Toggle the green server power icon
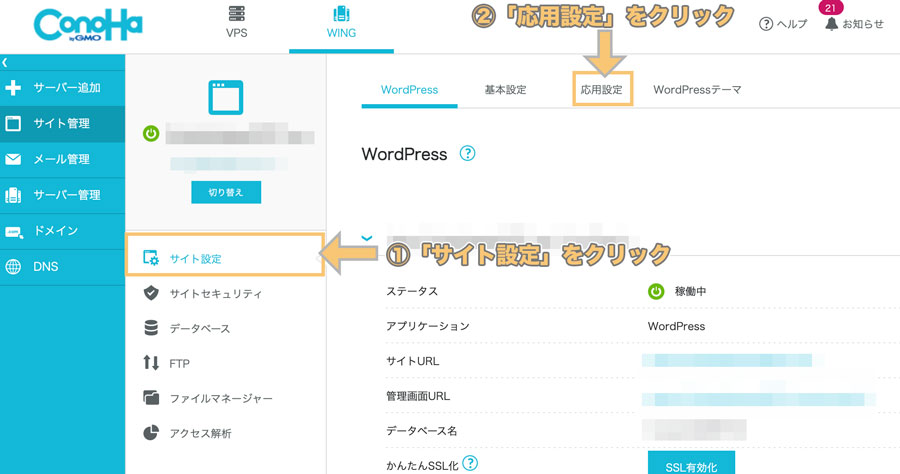The width and height of the screenshot is (900, 474). tap(151, 134)
